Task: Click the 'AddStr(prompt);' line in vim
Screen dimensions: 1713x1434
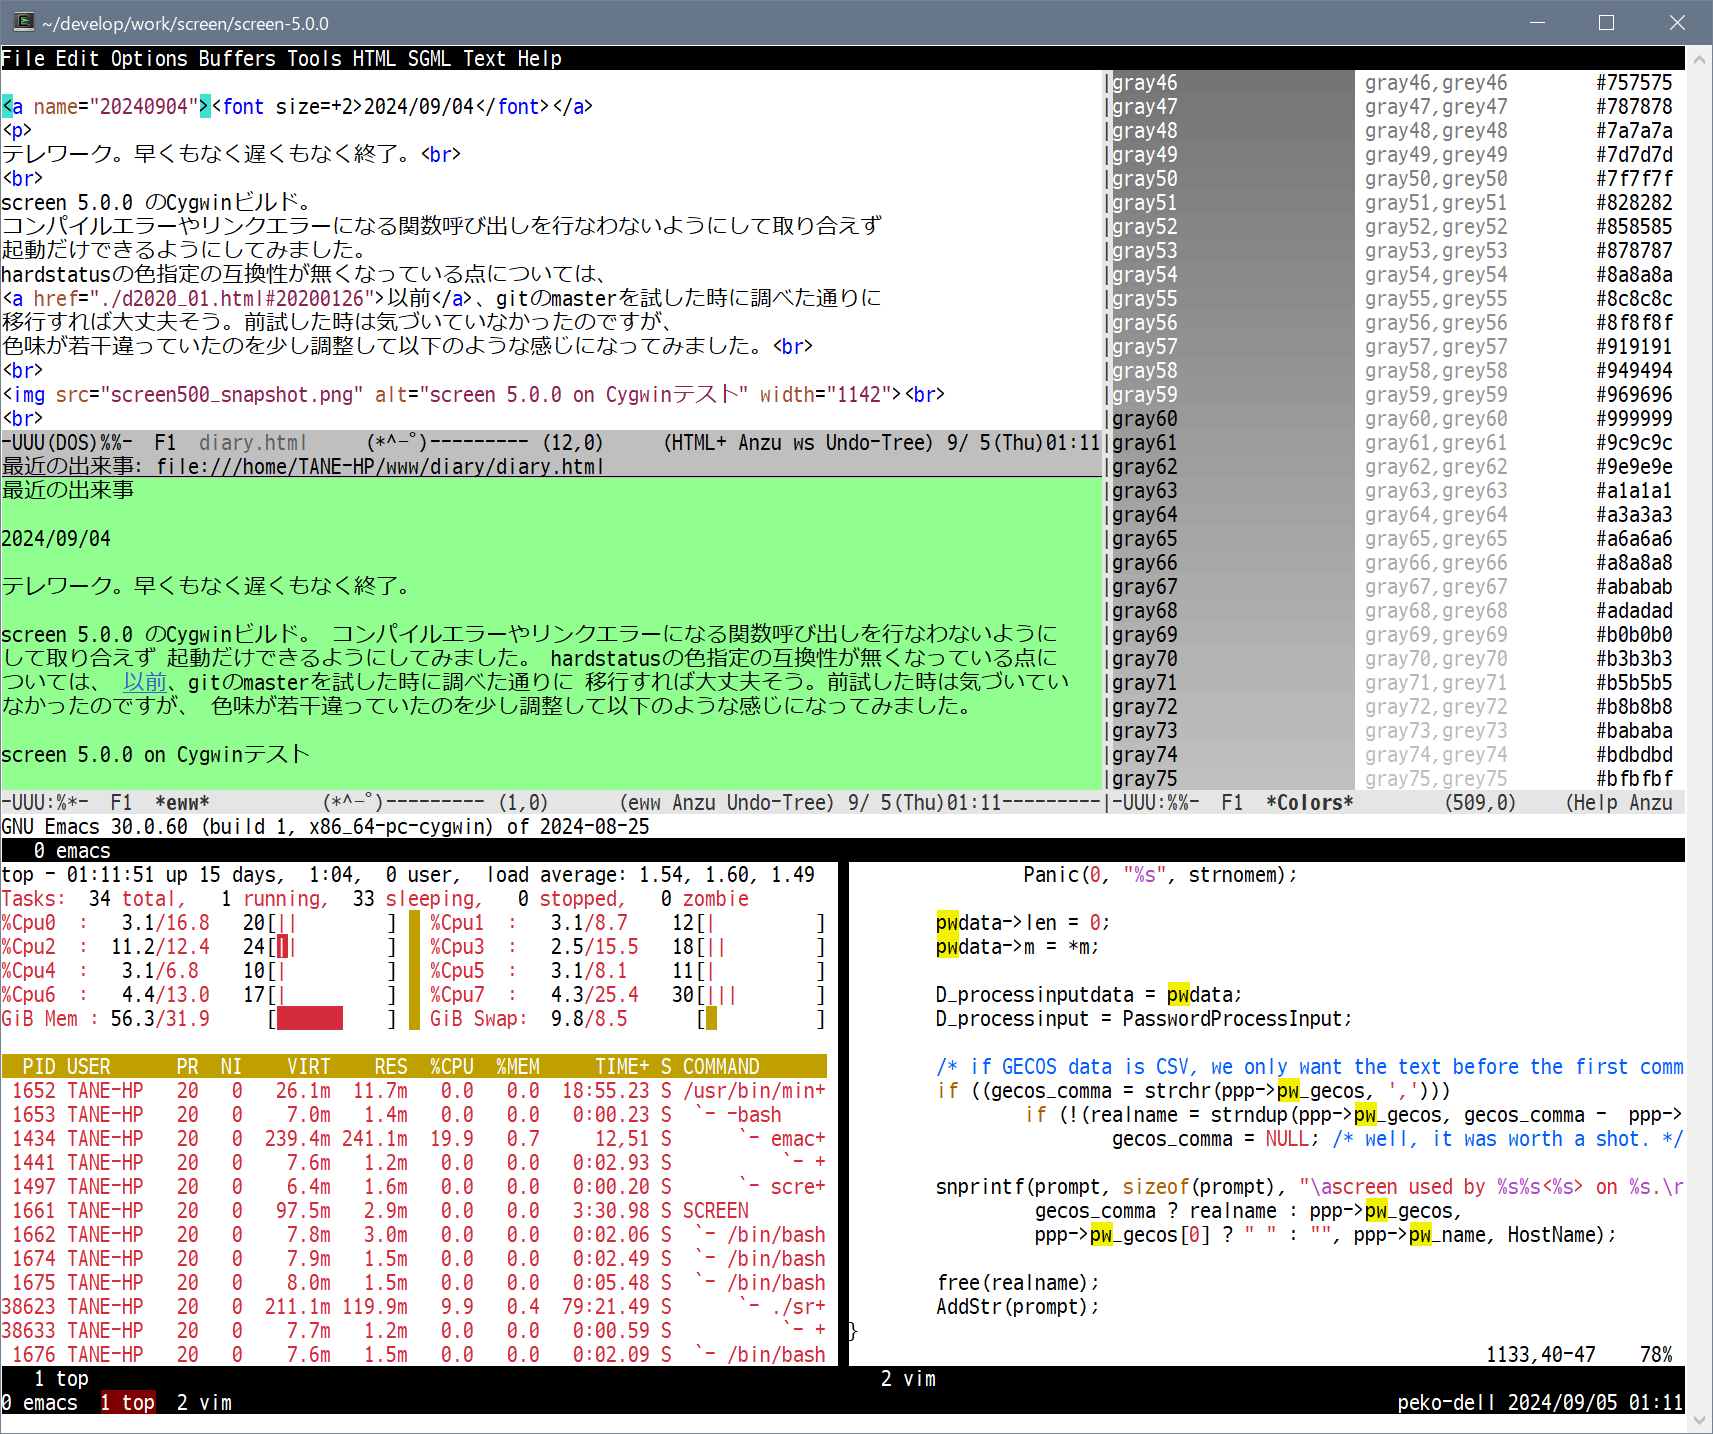Action: click(x=1018, y=1307)
